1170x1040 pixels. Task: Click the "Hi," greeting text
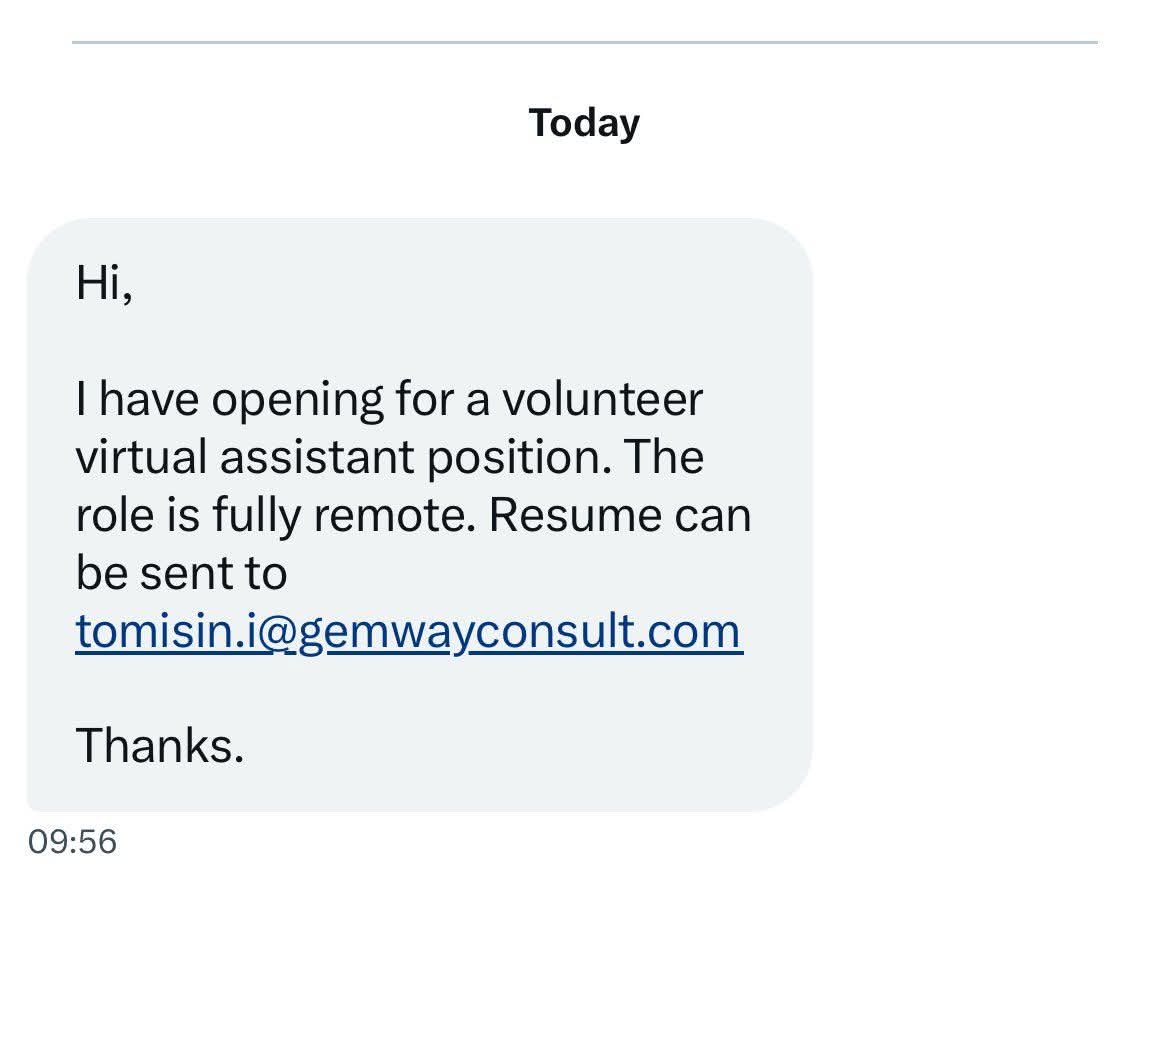click(103, 283)
